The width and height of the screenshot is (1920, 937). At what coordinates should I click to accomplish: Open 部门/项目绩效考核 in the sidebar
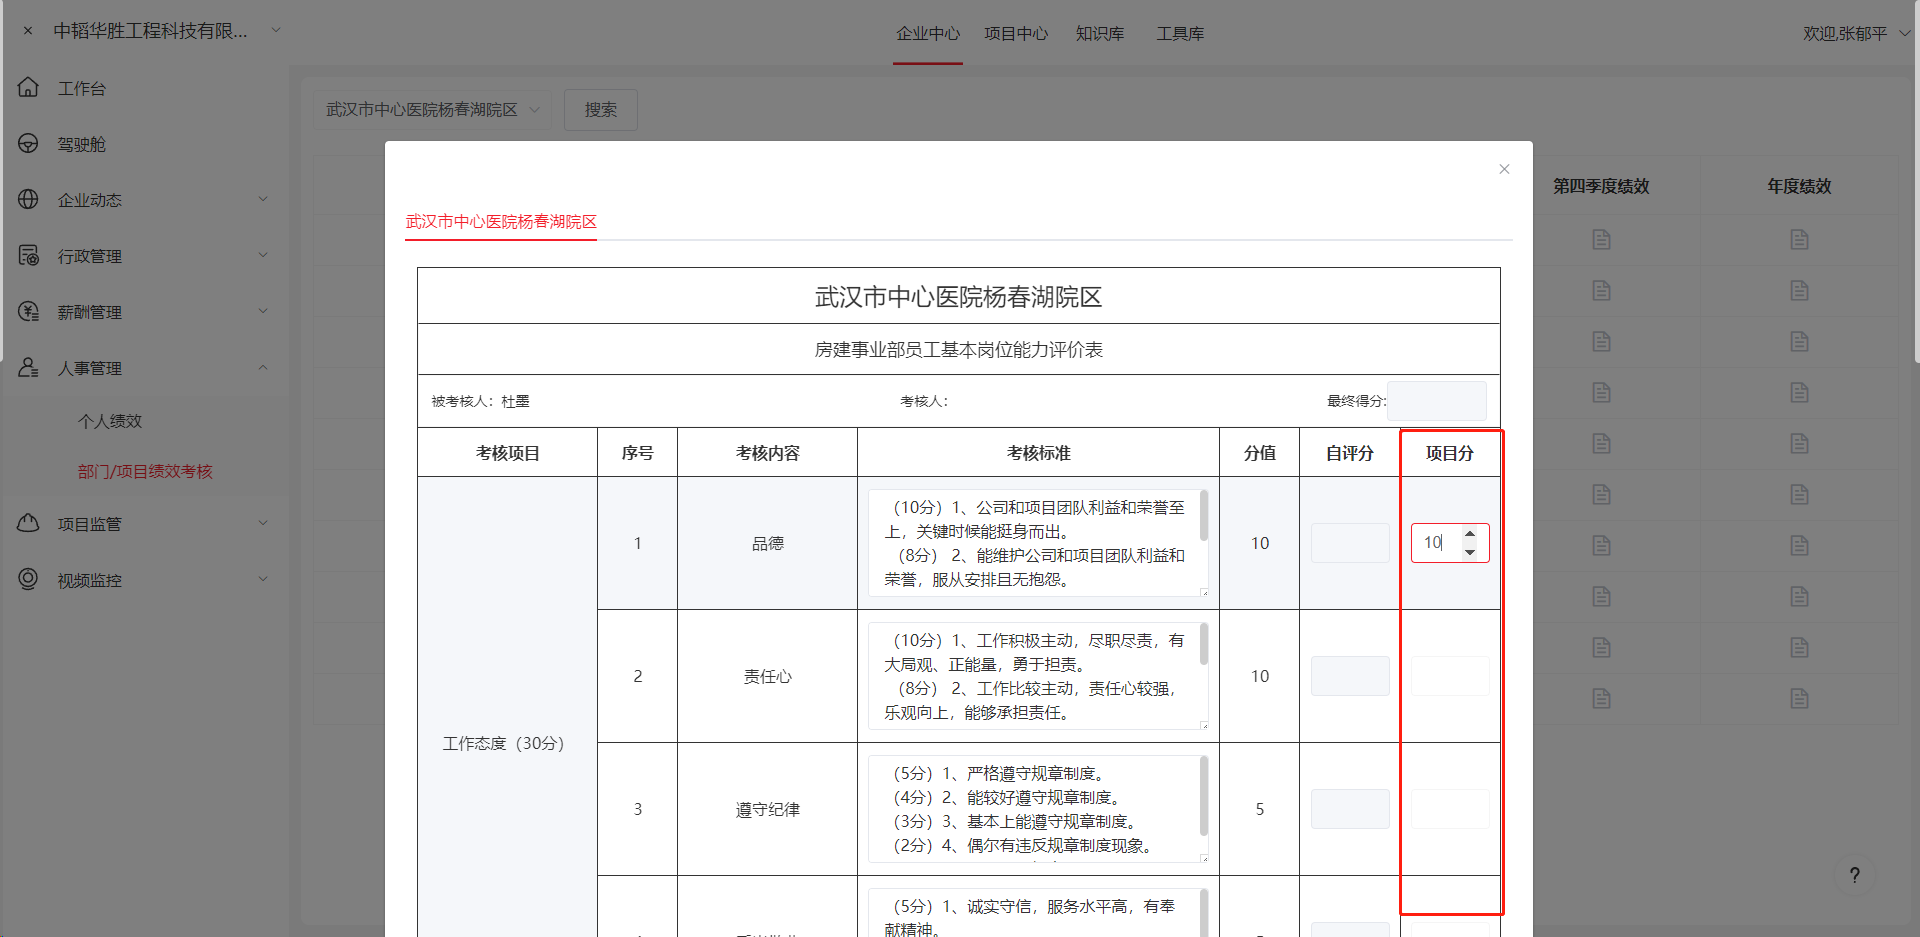point(145,471)
